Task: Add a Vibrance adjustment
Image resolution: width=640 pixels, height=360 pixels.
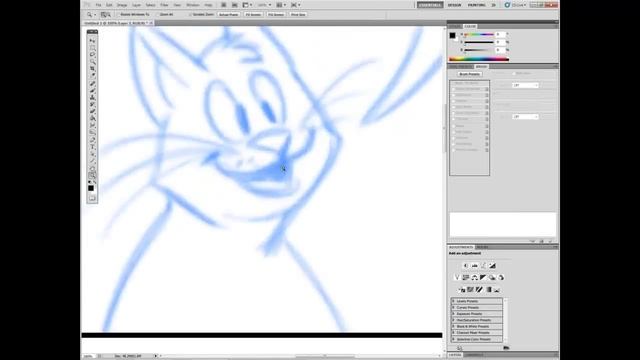Action: pyautogui.click(x=457, y=278)
